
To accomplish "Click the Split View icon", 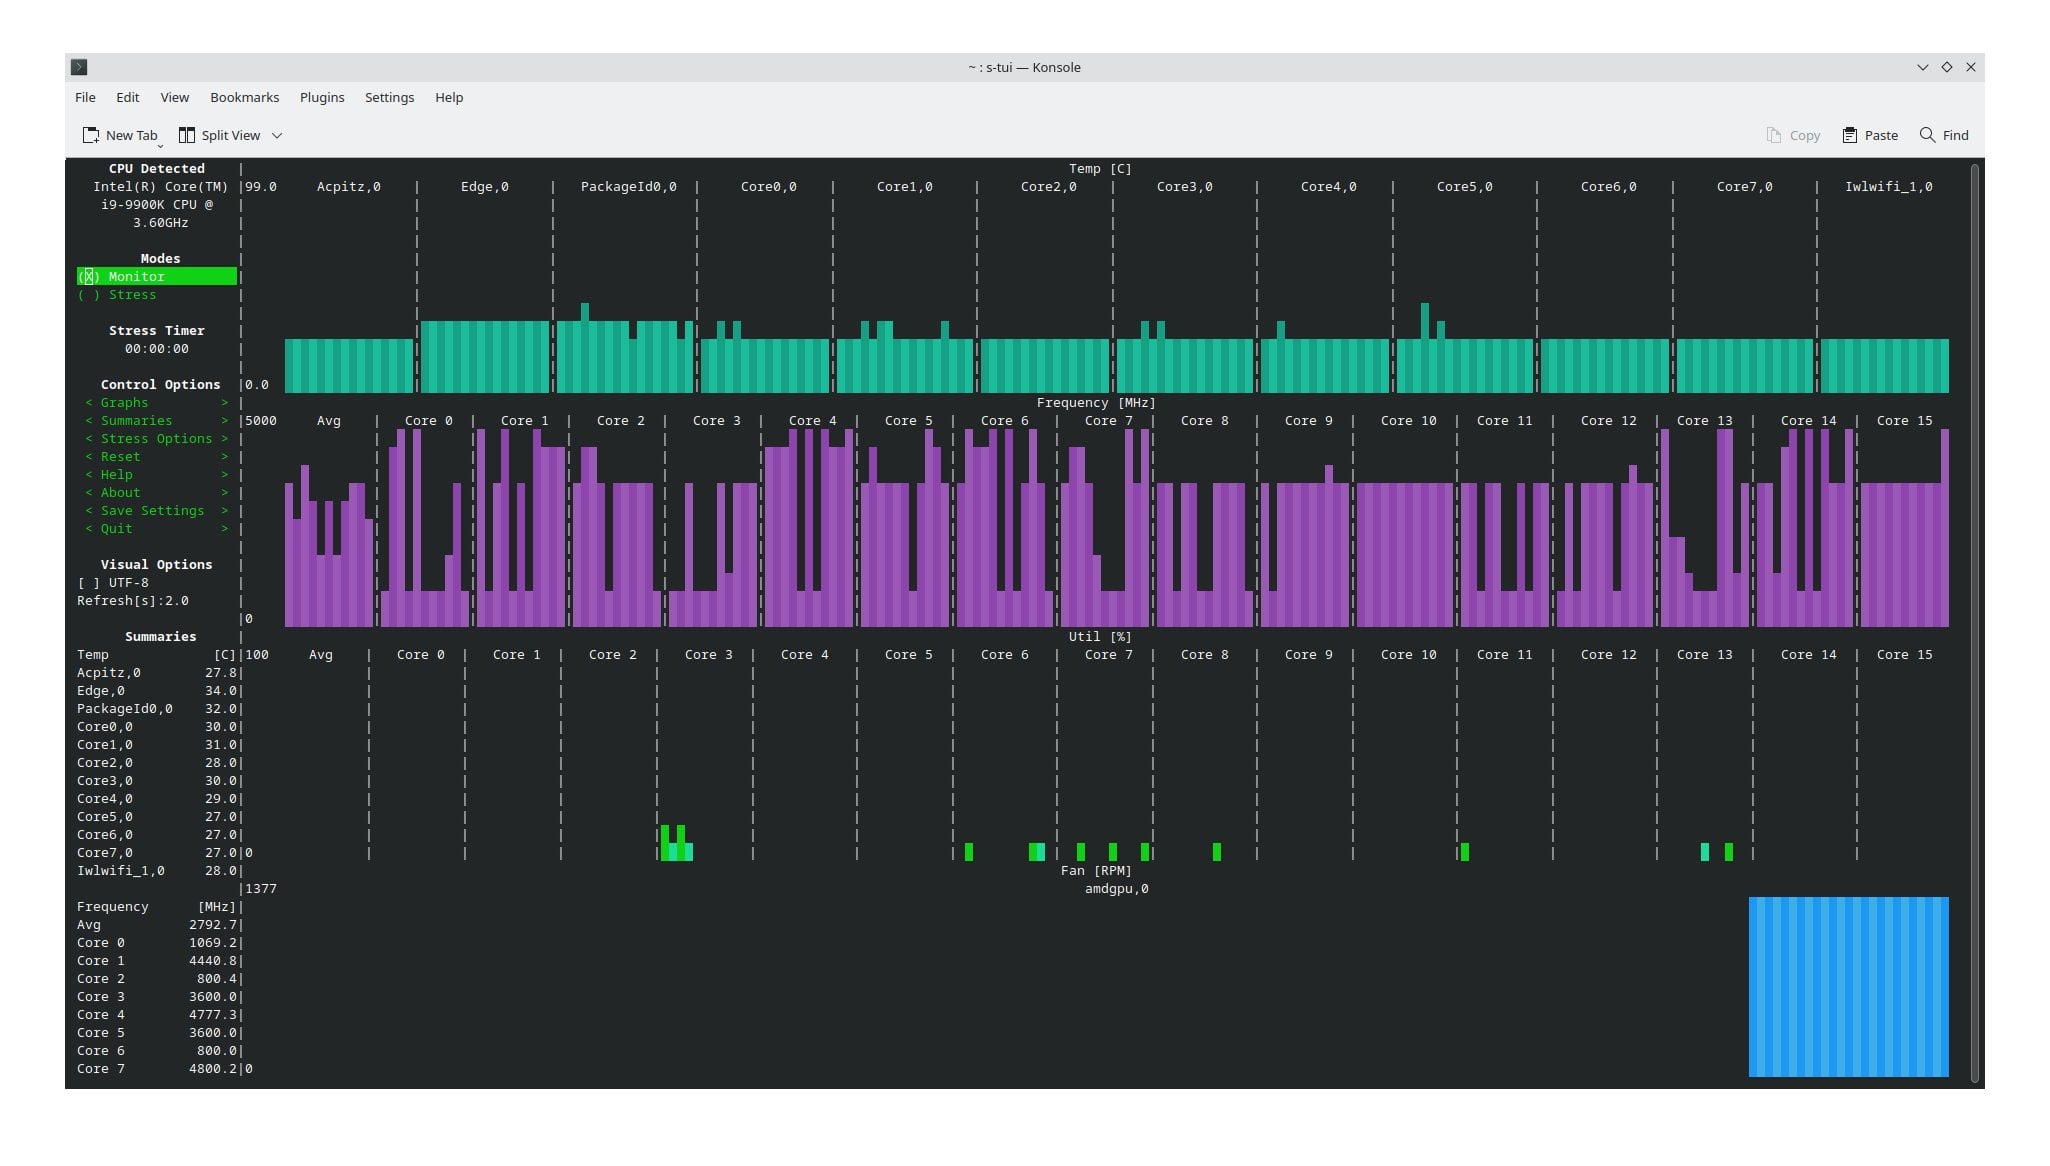I will click(x=187, y=135).
